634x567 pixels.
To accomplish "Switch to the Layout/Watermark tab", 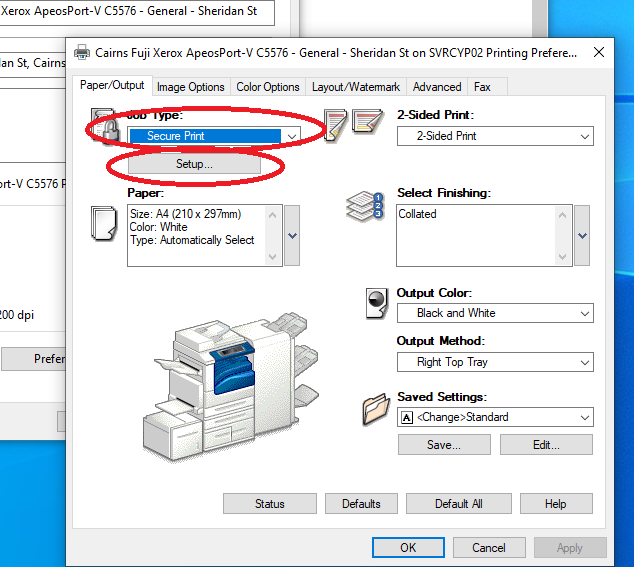I will tap(356, 87).
